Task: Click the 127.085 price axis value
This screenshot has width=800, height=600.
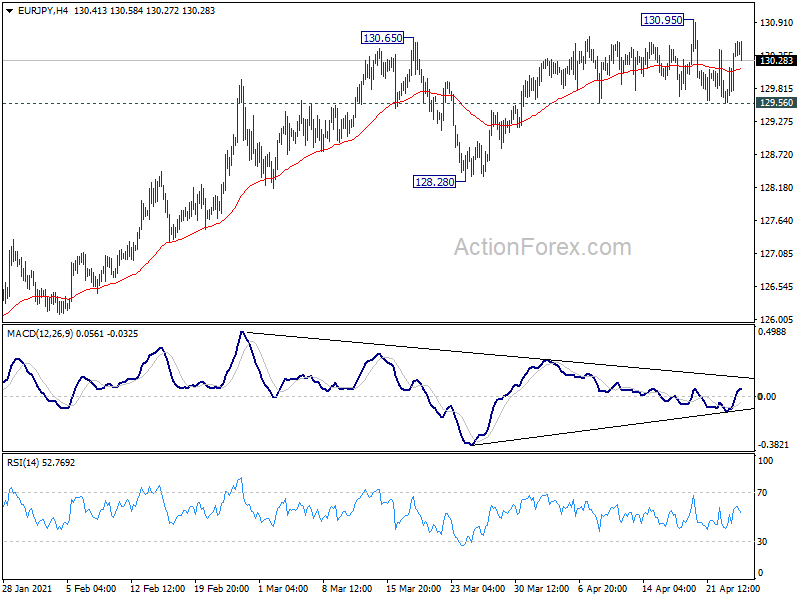Action: (776, 254)
